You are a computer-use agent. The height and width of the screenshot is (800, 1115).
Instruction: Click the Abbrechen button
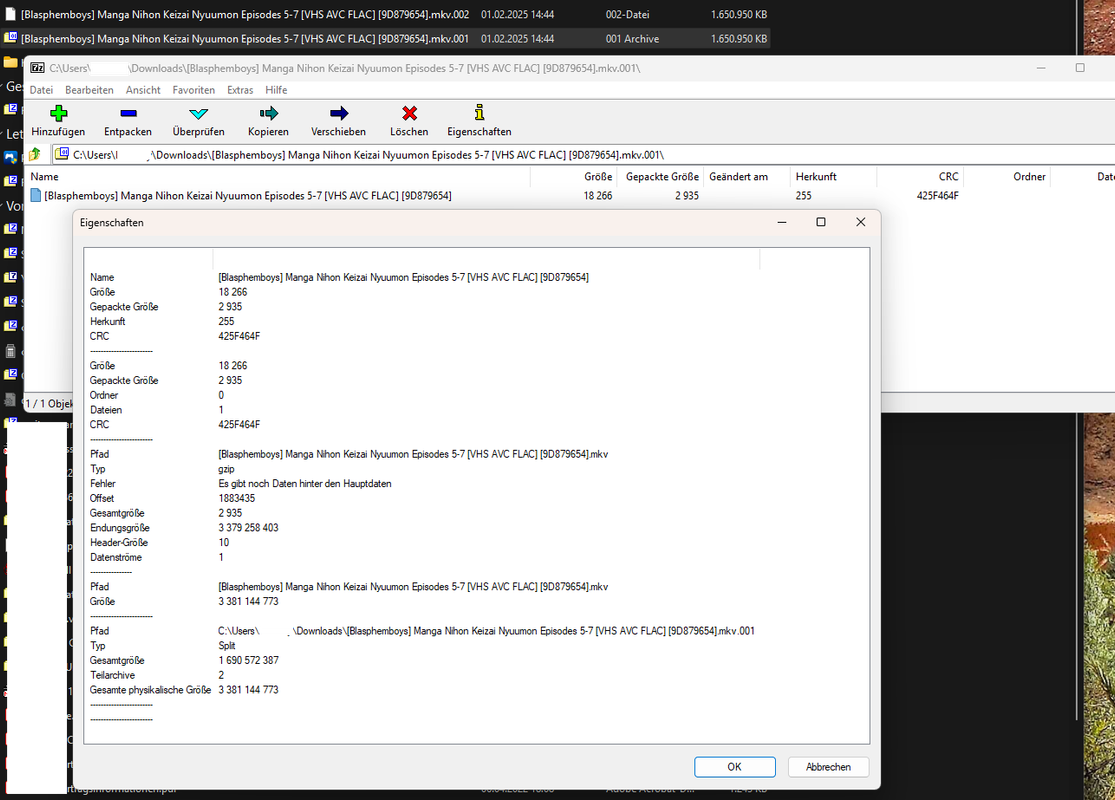pos(828,767)
